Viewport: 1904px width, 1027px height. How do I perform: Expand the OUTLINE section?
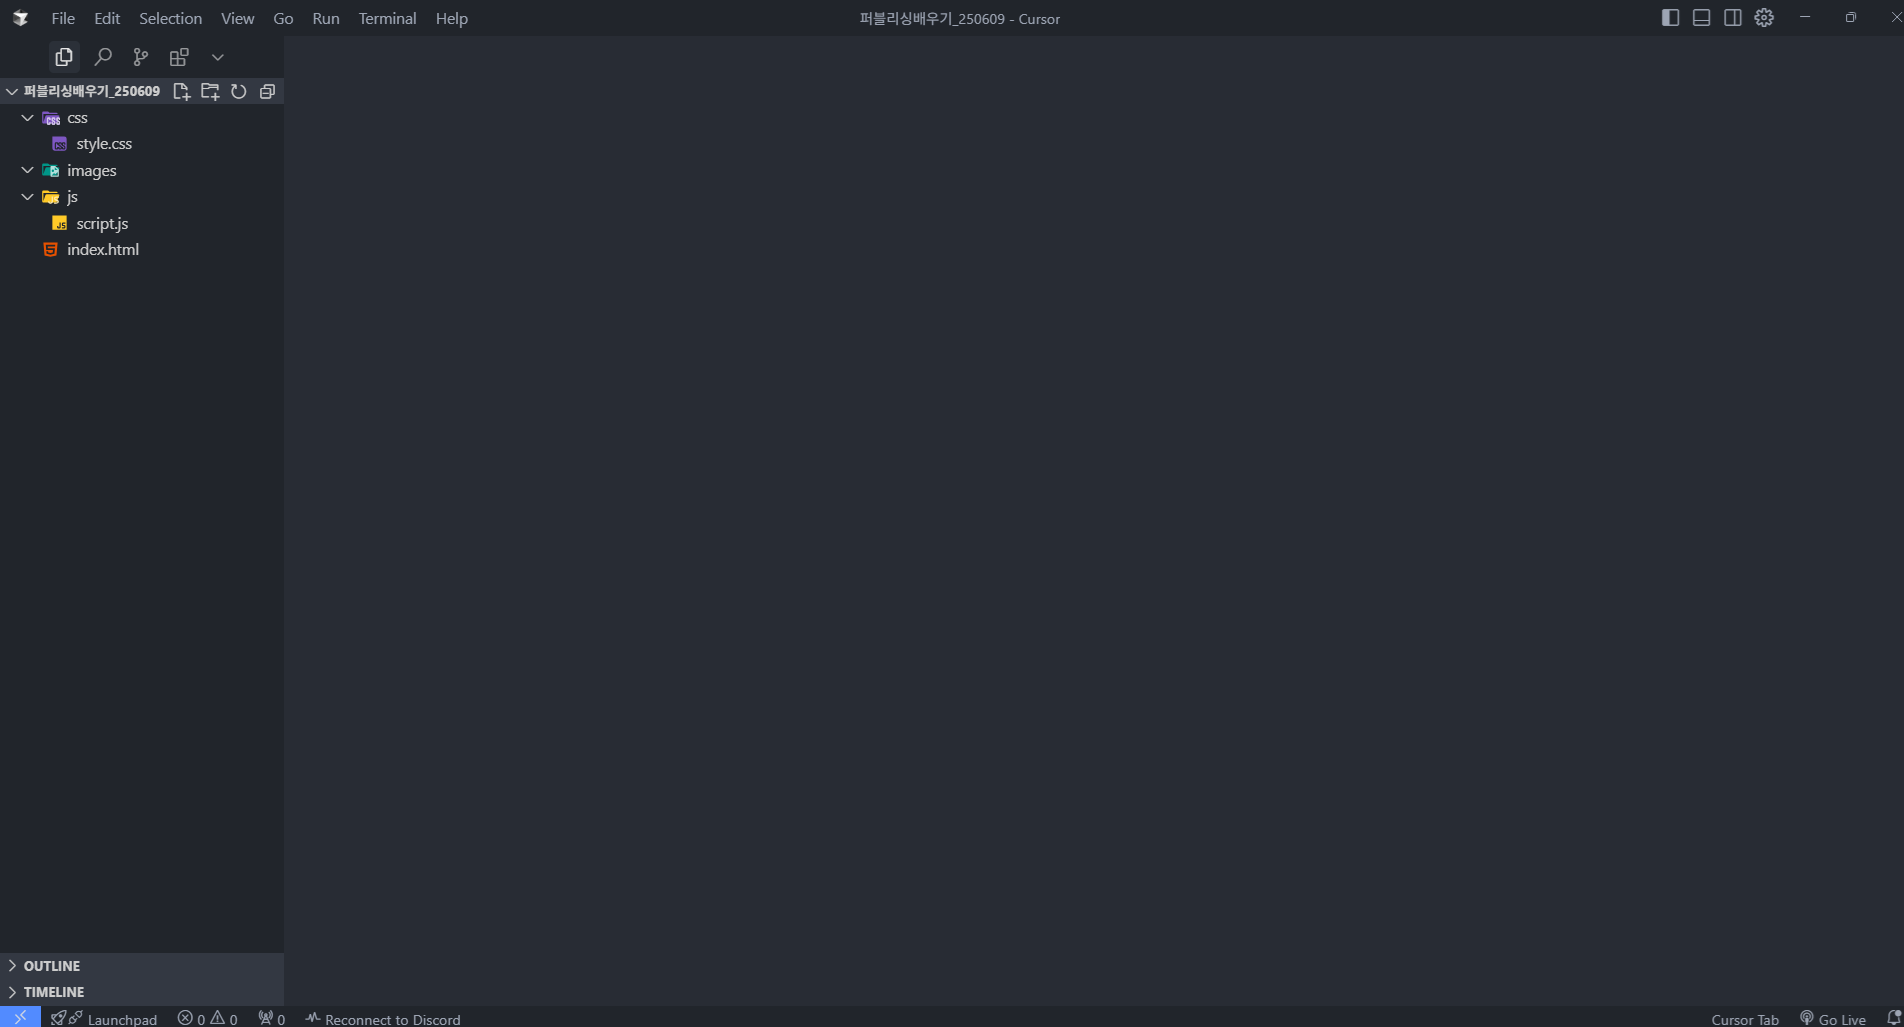coord(52,966)
